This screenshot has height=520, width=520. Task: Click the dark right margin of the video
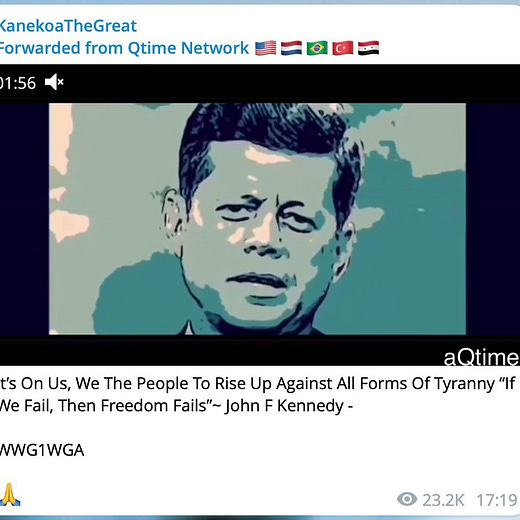click(493, 219)
